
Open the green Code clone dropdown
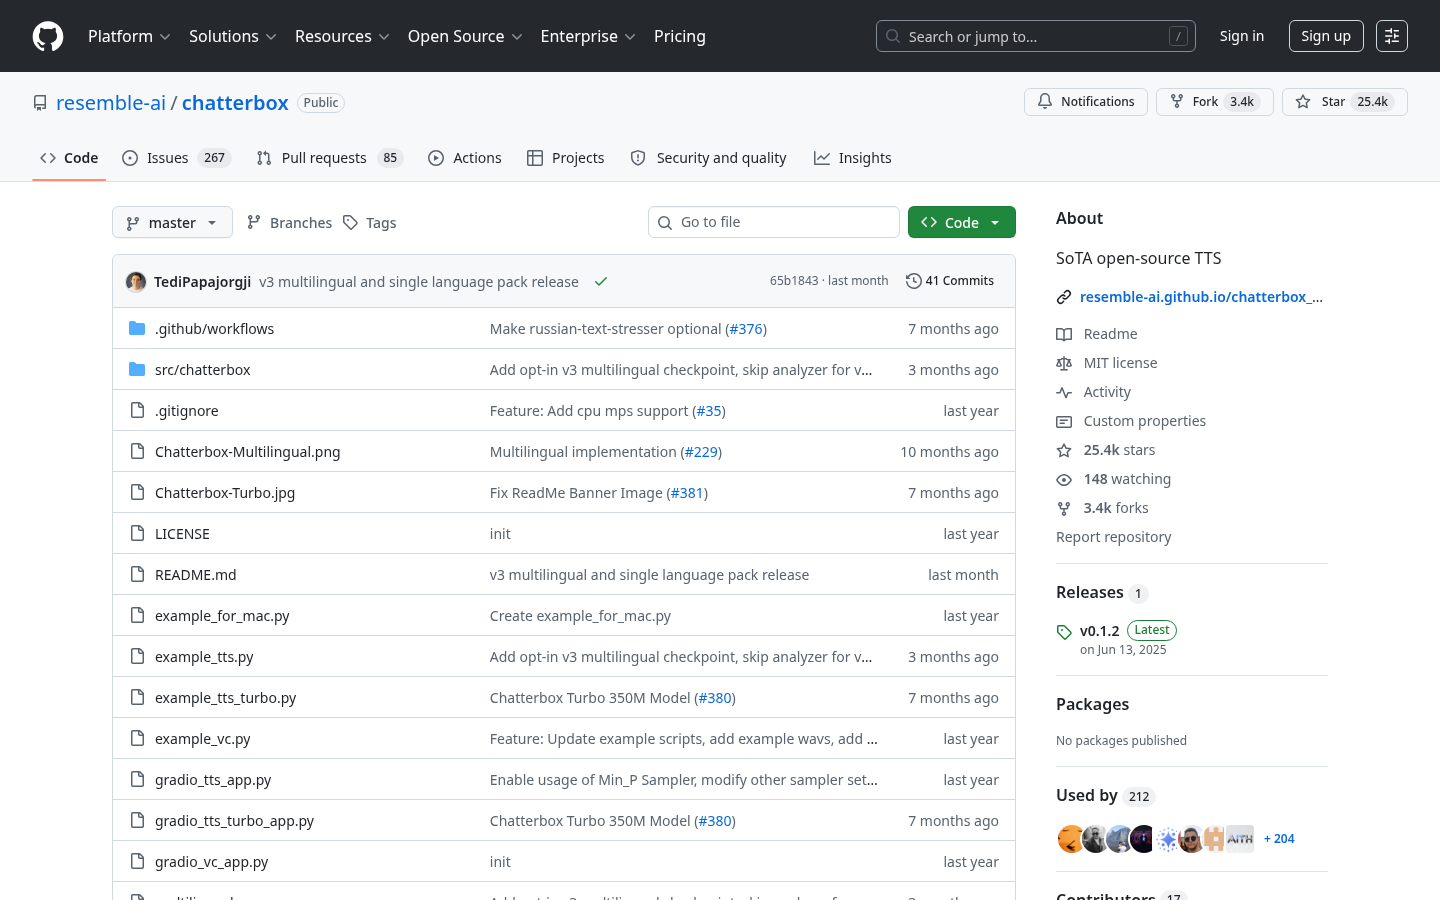962,222
